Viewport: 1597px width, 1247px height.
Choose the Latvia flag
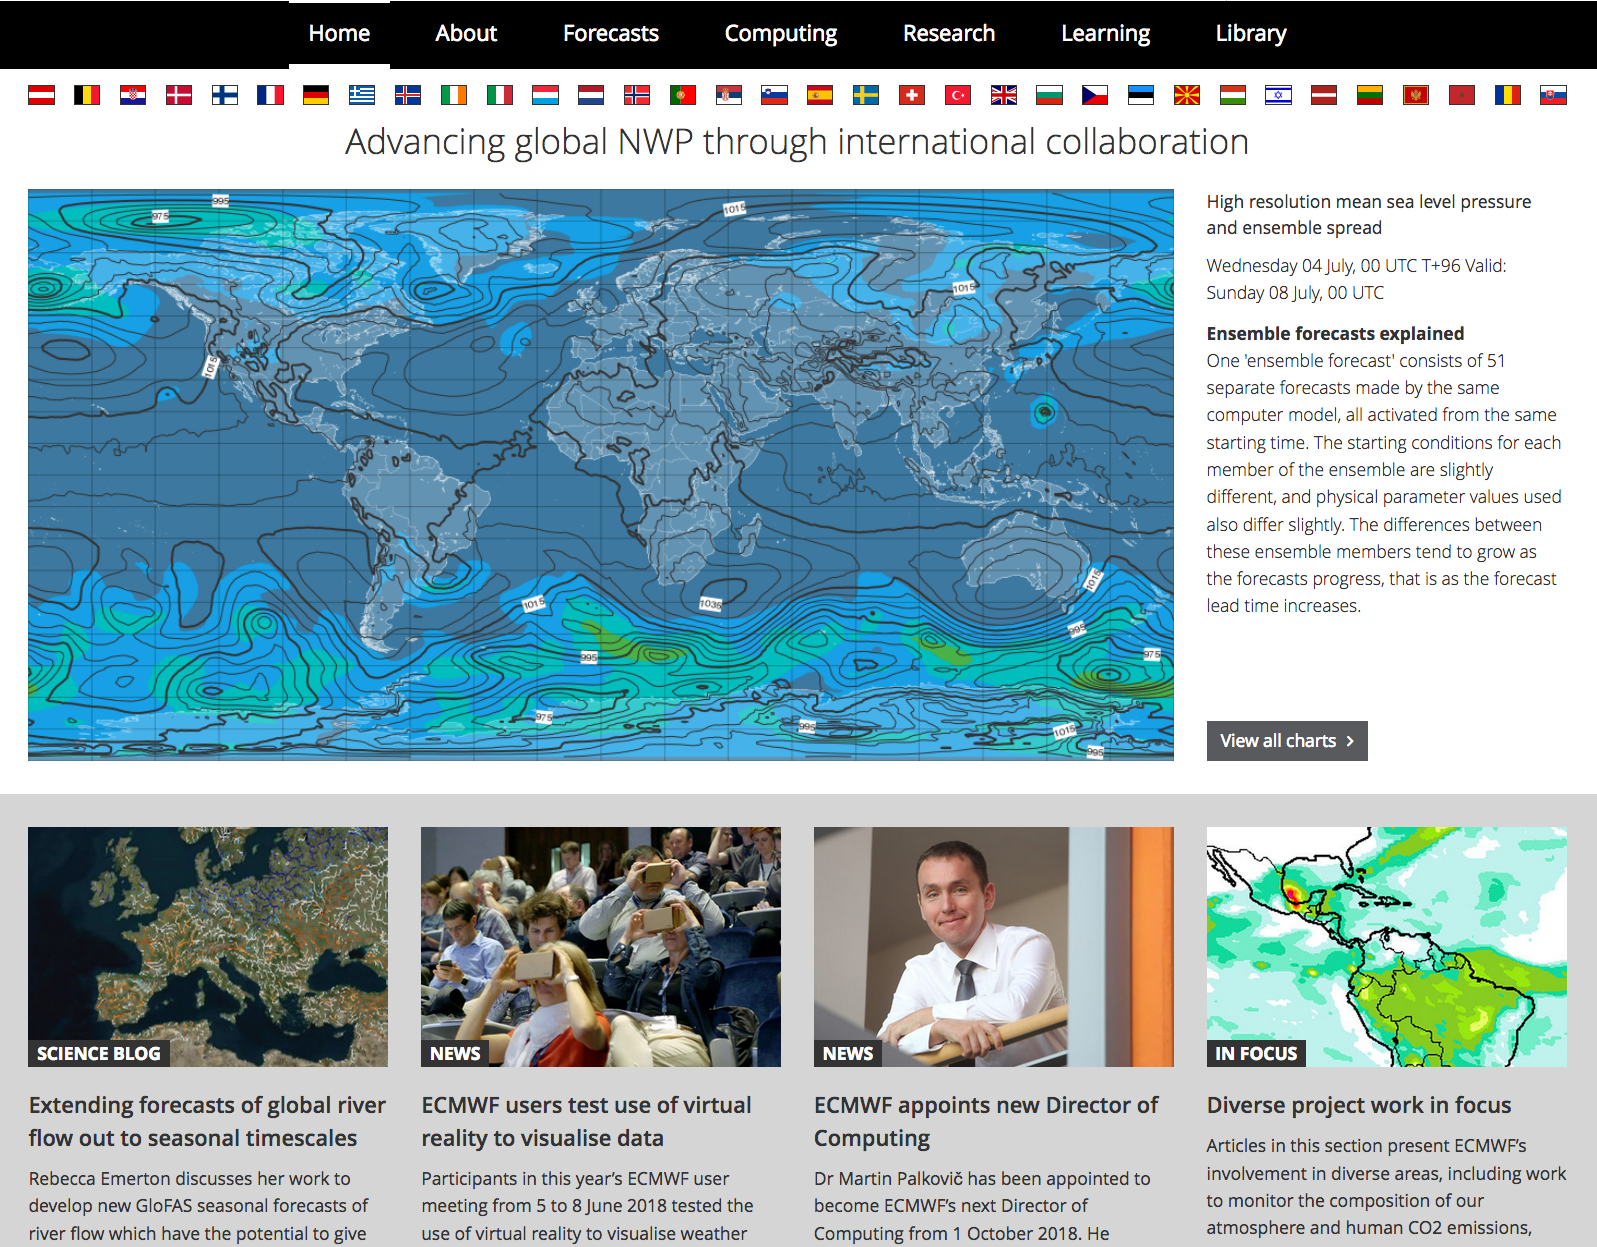pos(1324,95)
